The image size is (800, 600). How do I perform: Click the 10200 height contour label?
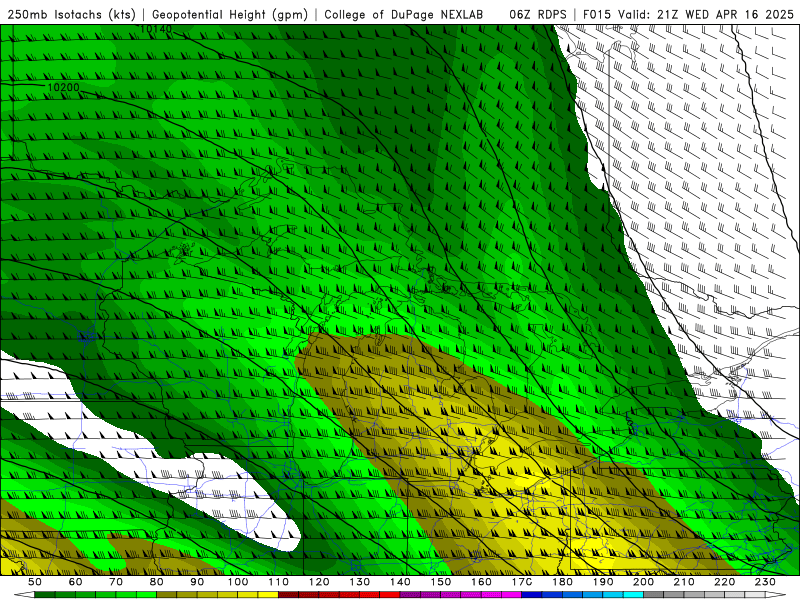[x=64, y=88]
